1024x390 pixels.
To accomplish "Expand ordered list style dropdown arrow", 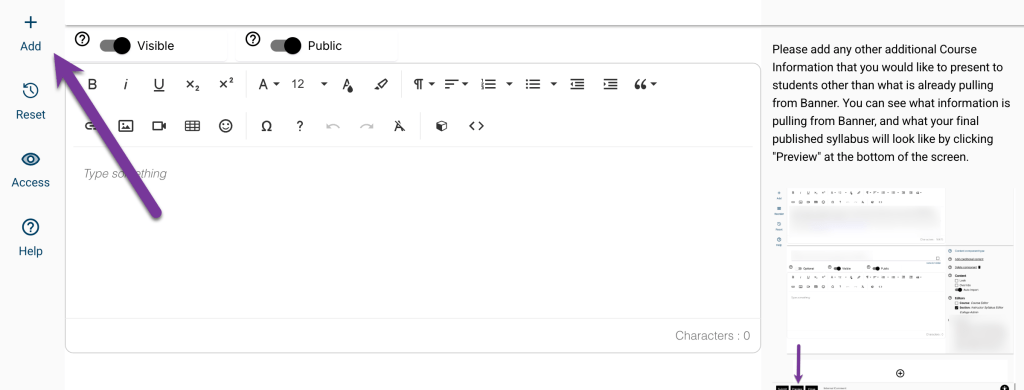I will coord(509,84).
